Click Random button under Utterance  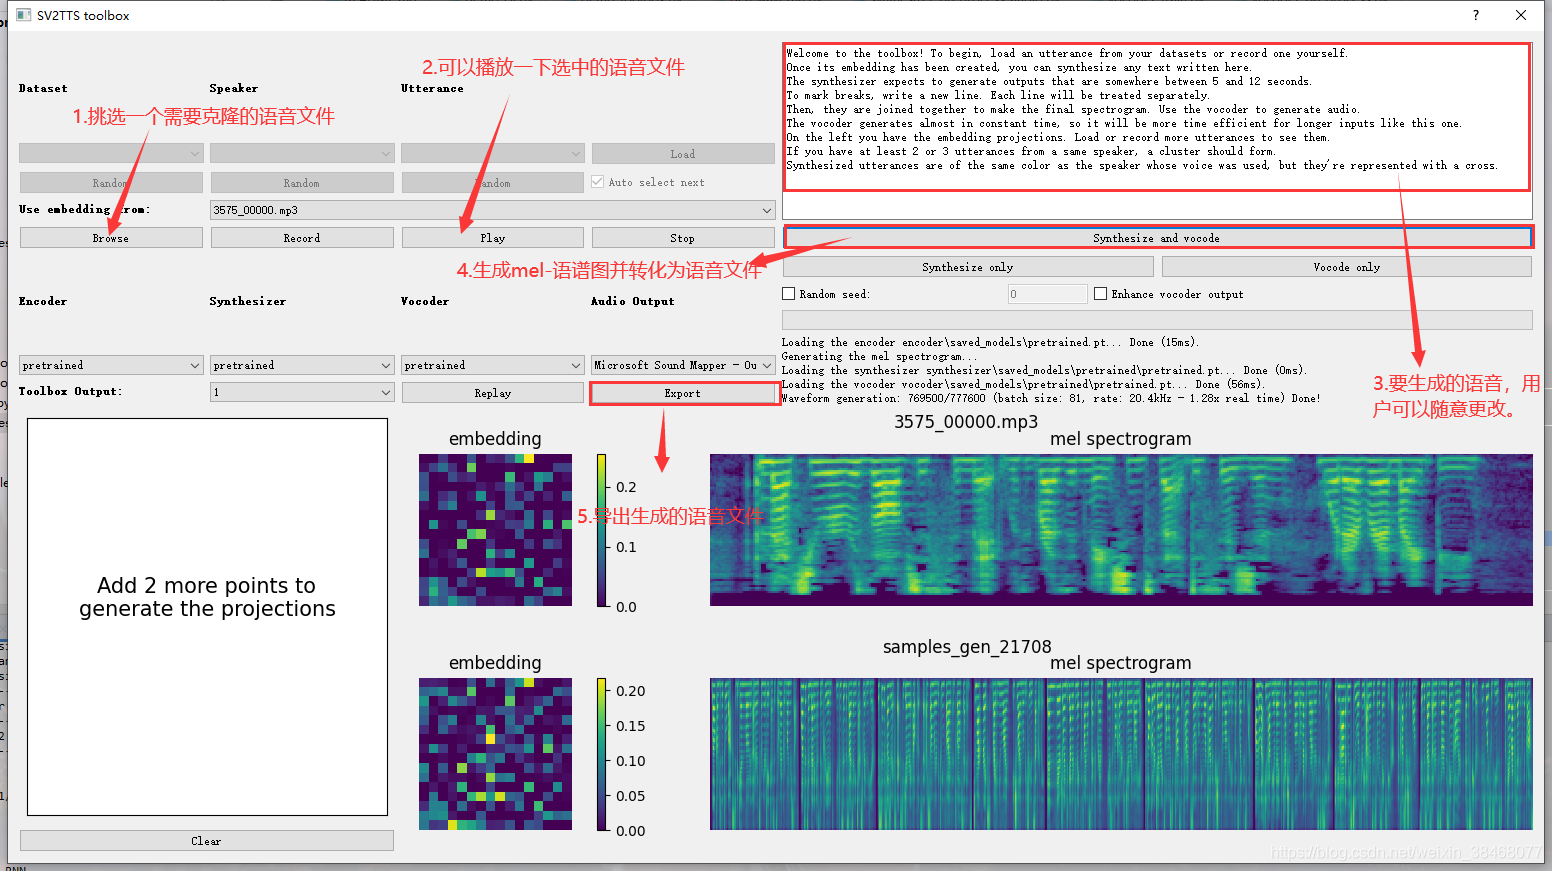click(493, 183)
